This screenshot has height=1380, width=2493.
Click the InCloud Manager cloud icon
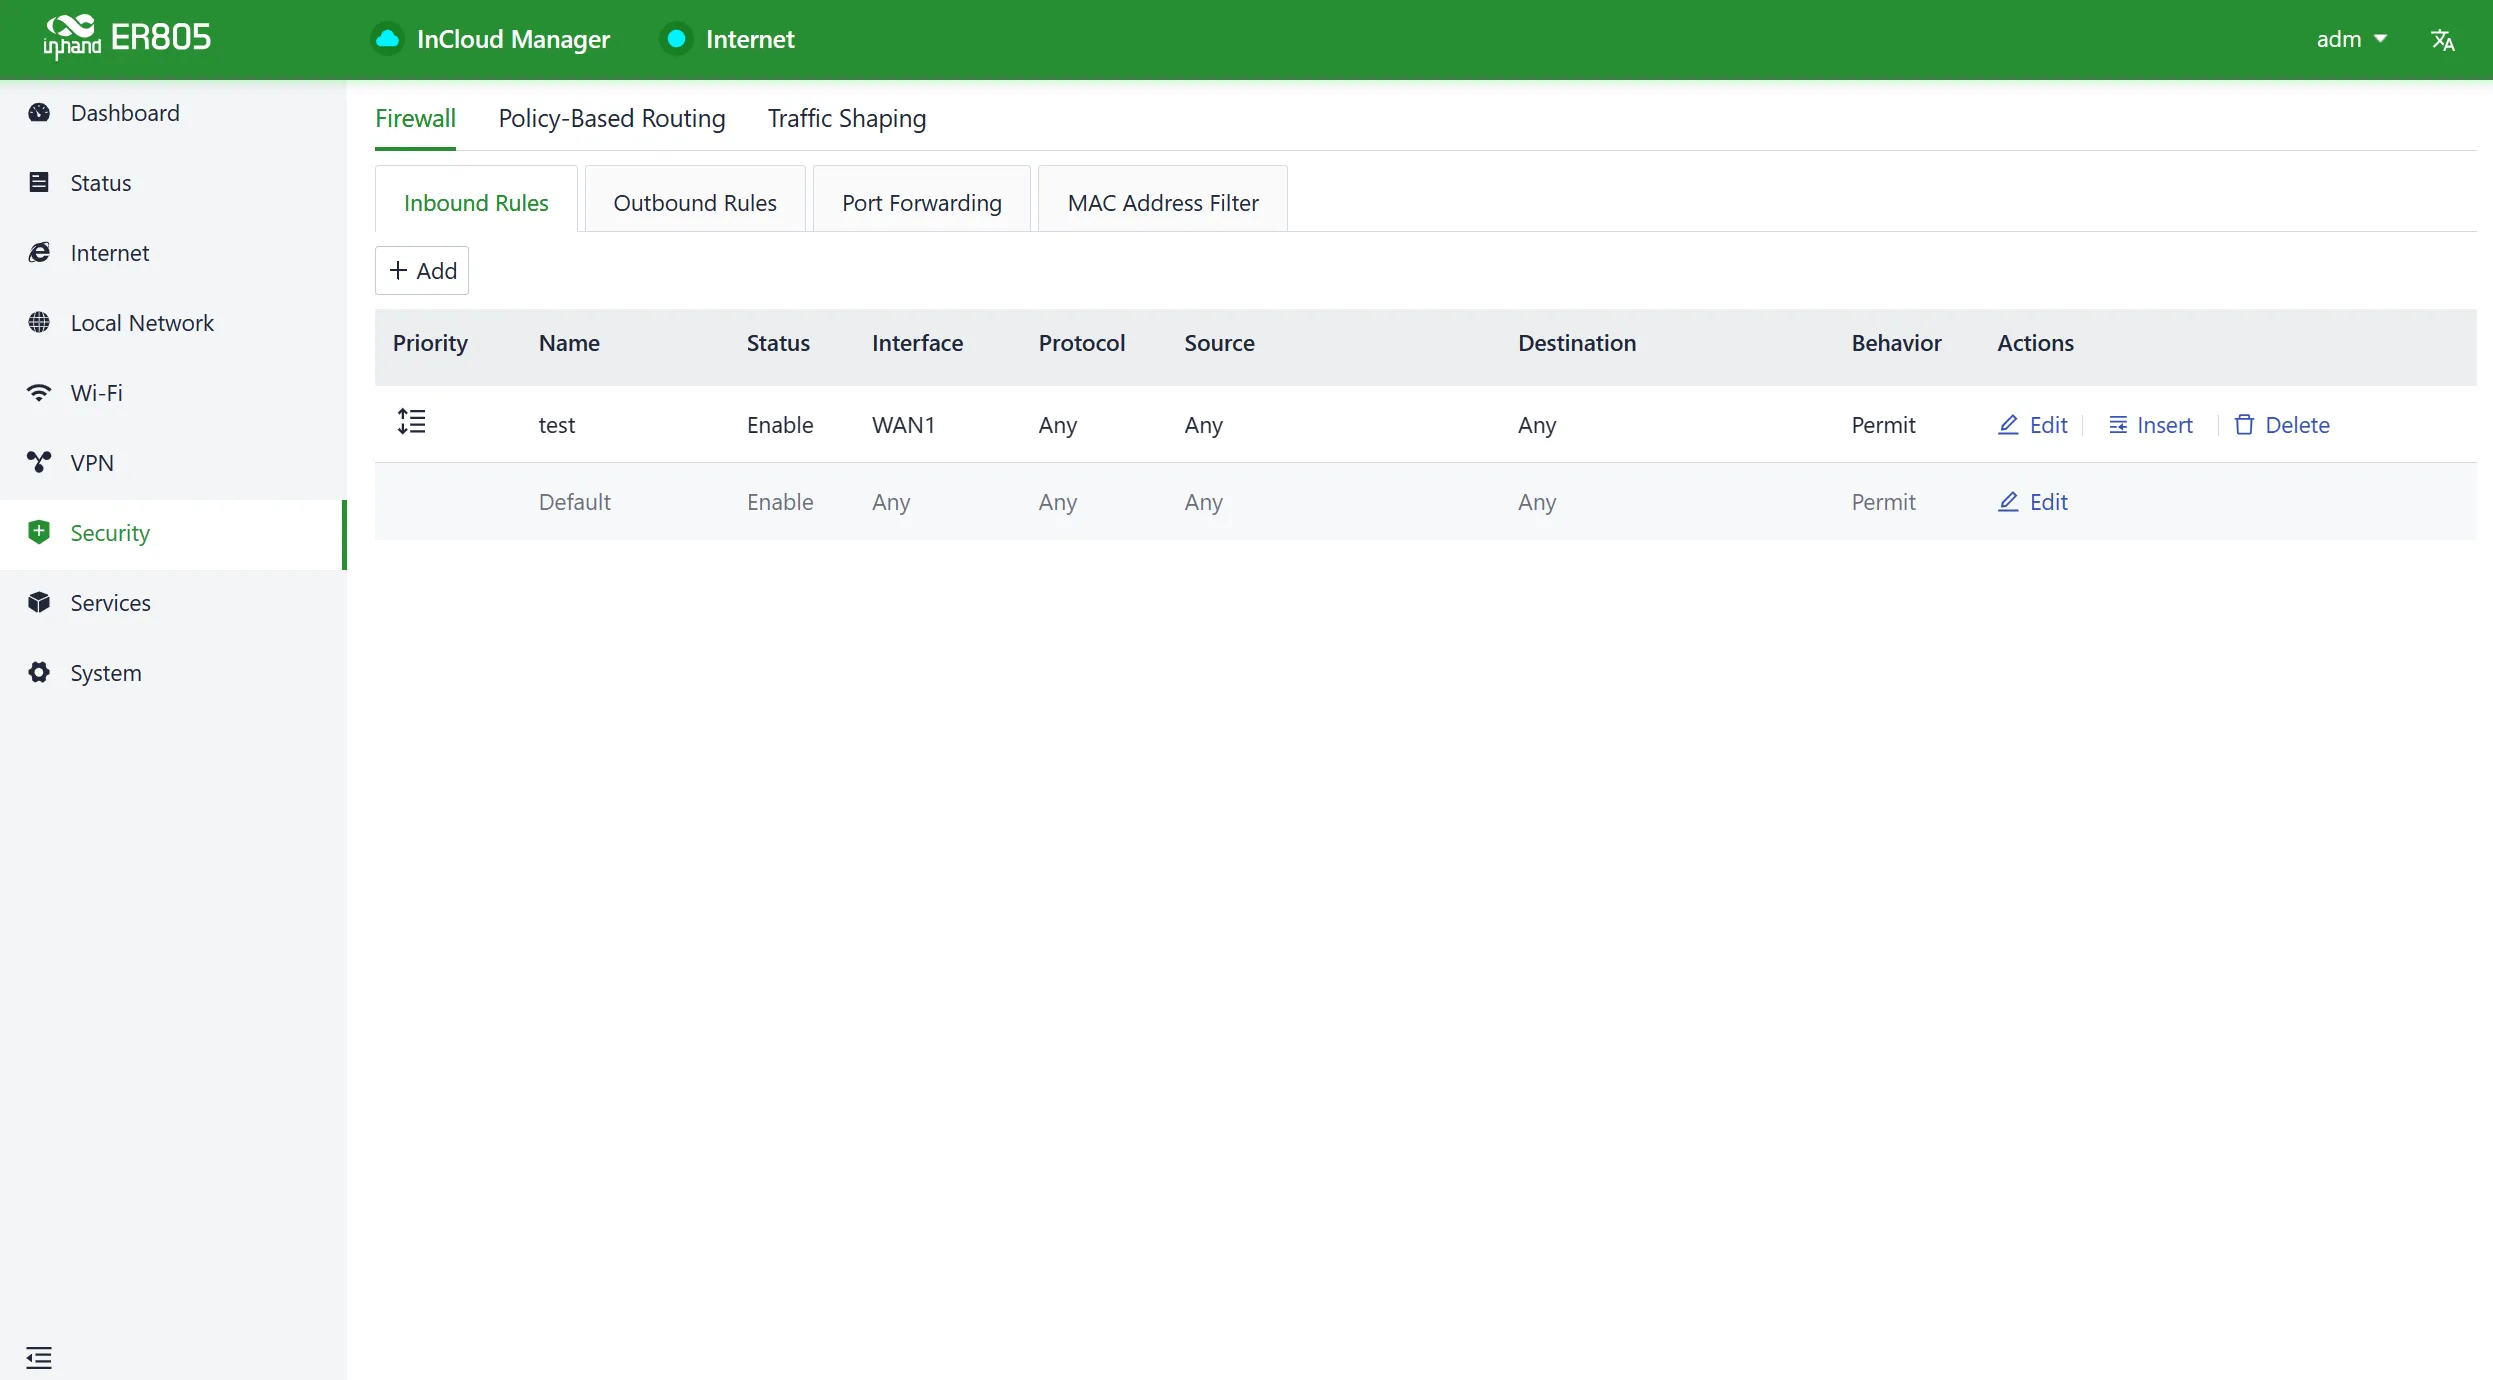click(x=387, y=39)
